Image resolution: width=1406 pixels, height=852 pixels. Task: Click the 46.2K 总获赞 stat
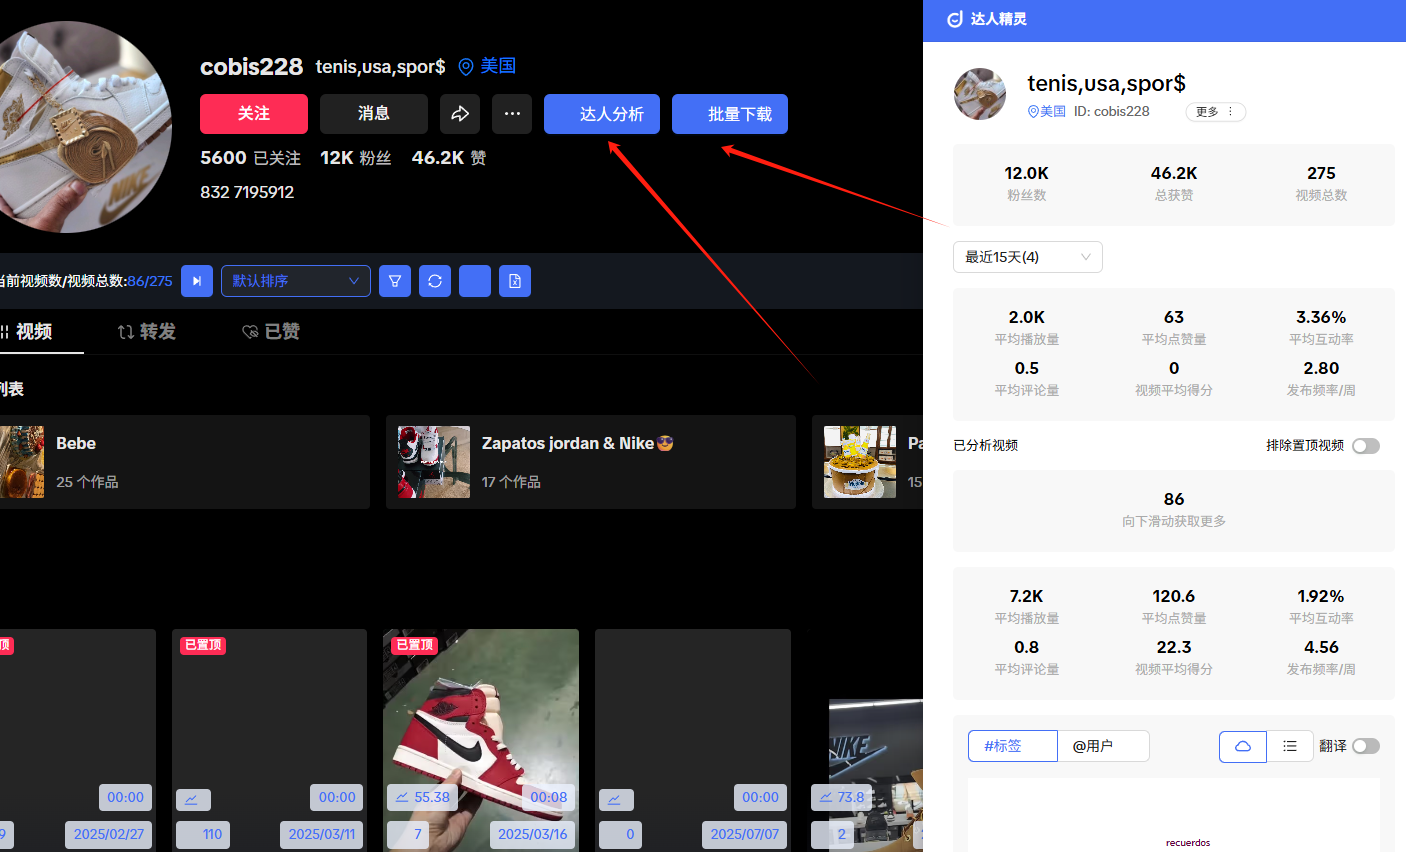tap(1174, 183)
